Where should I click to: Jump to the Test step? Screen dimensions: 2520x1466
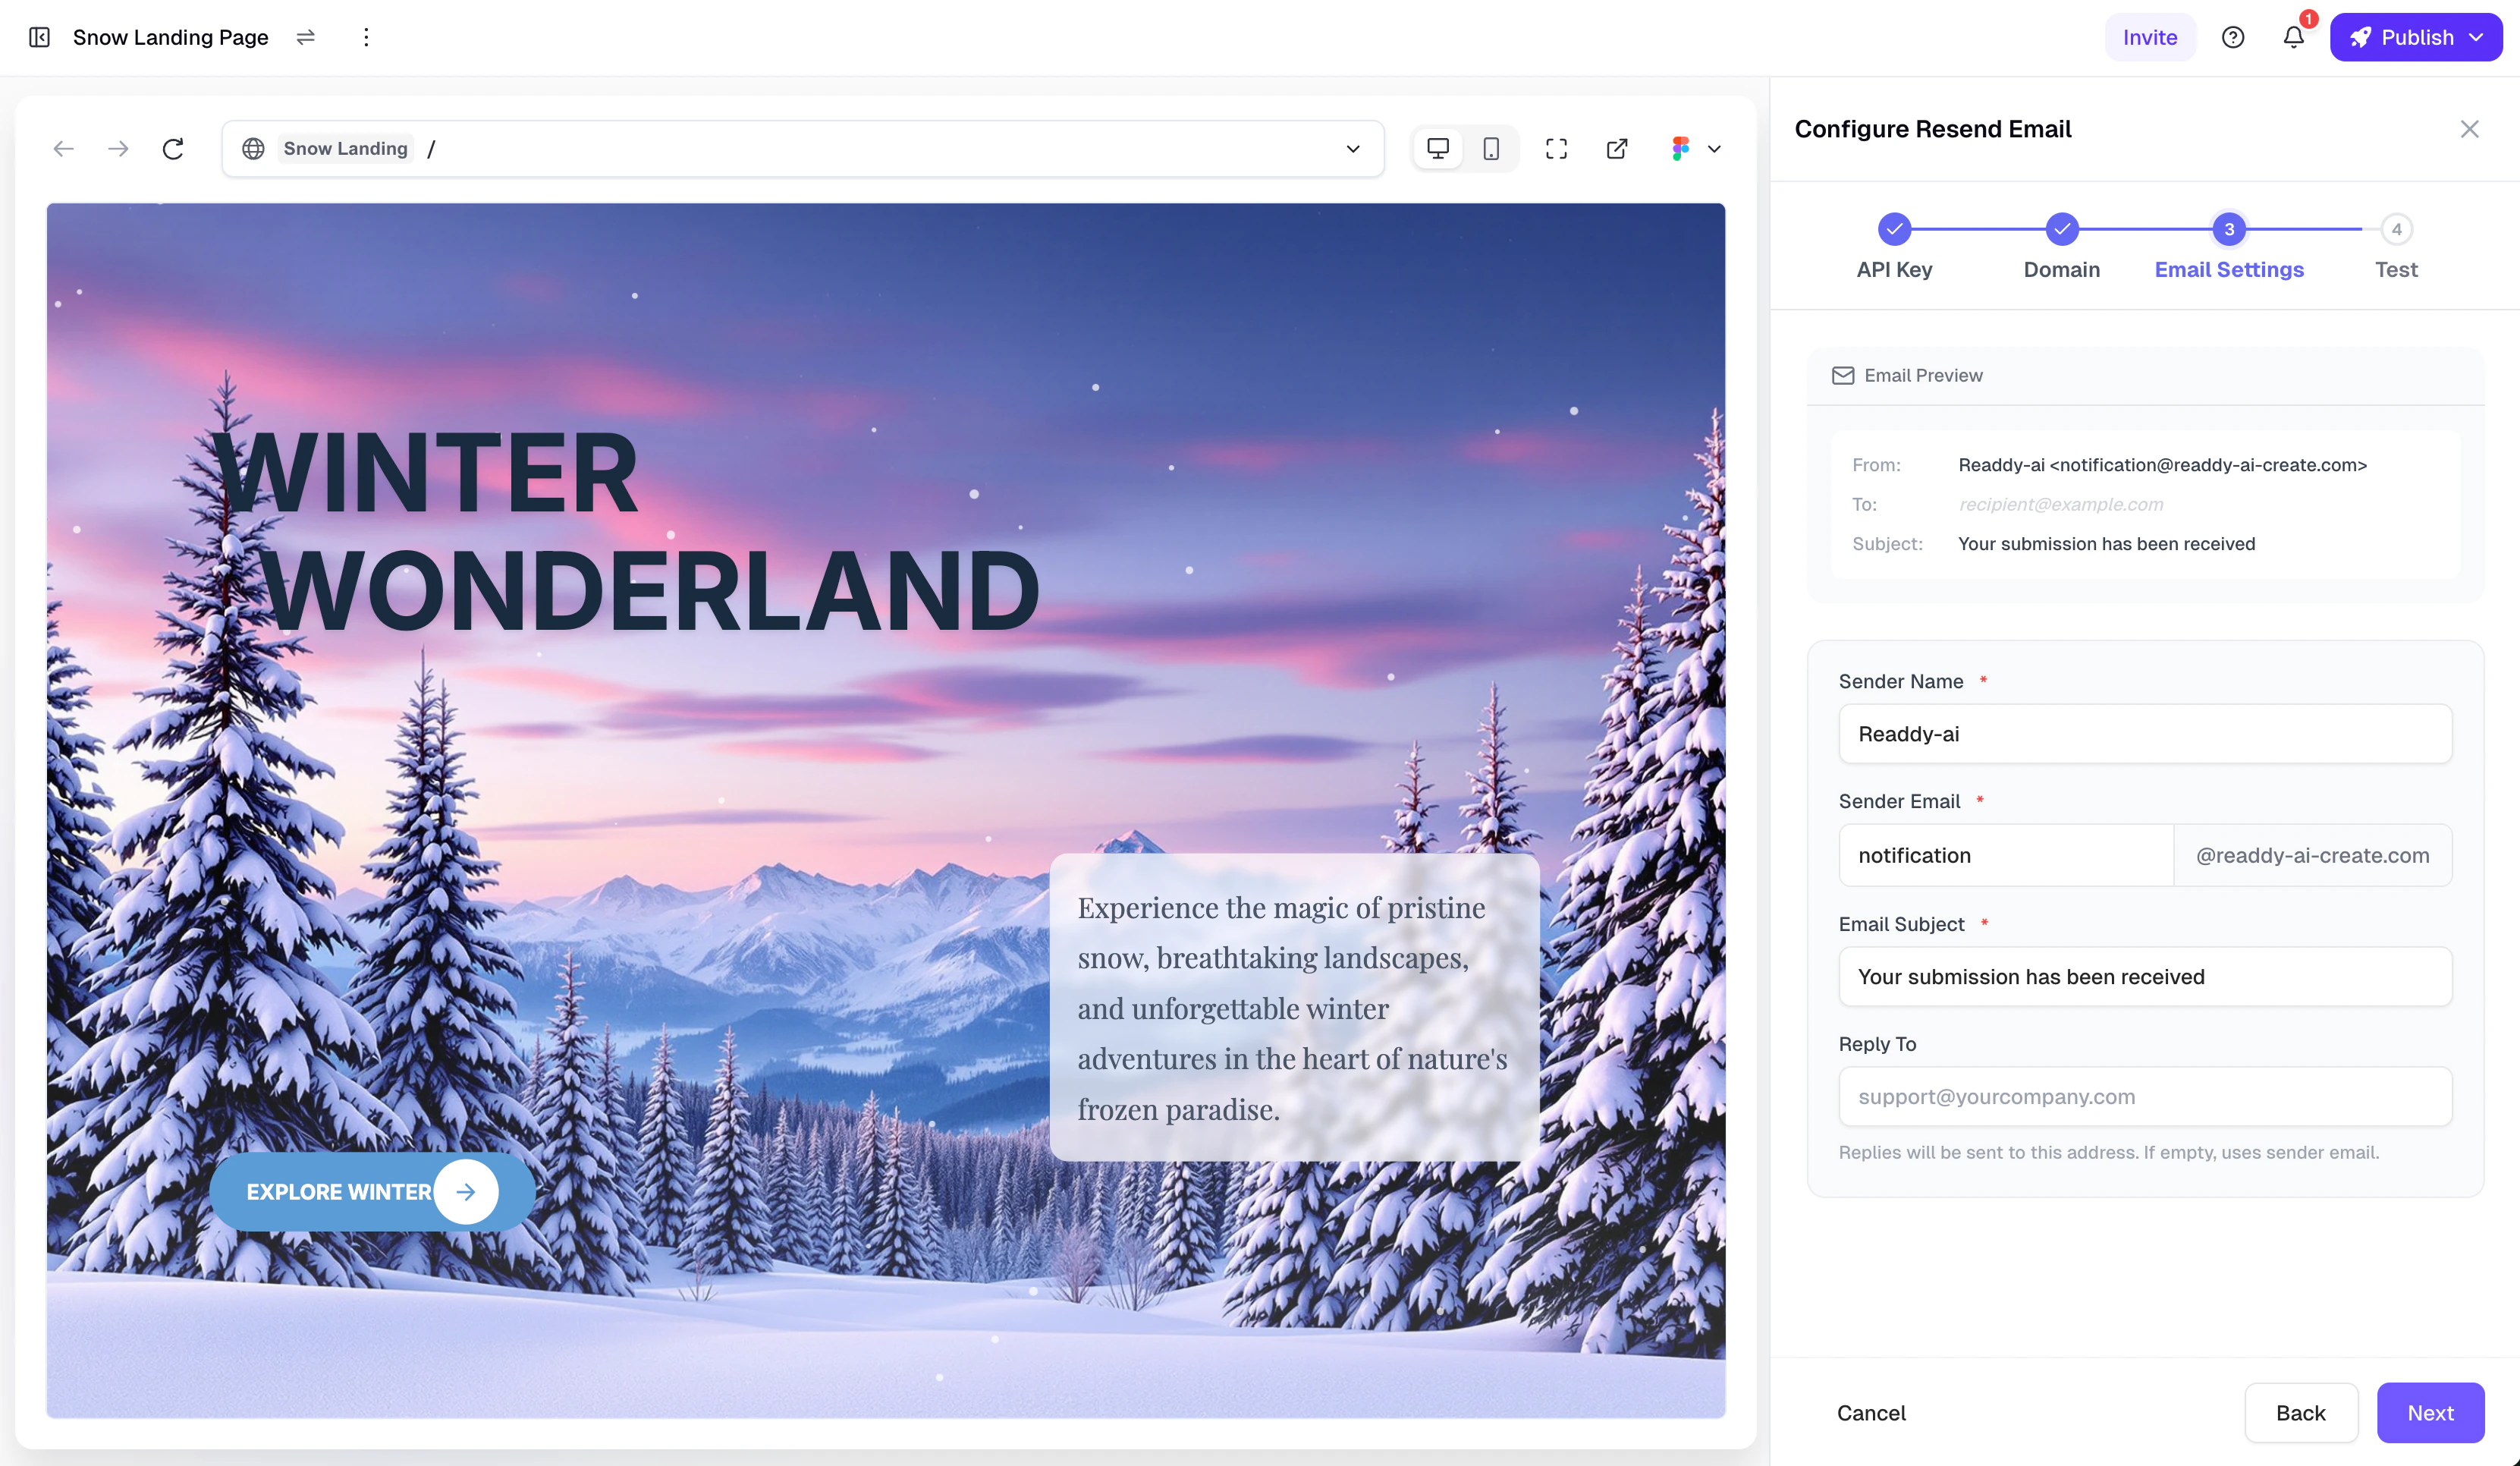[2396, 228]
